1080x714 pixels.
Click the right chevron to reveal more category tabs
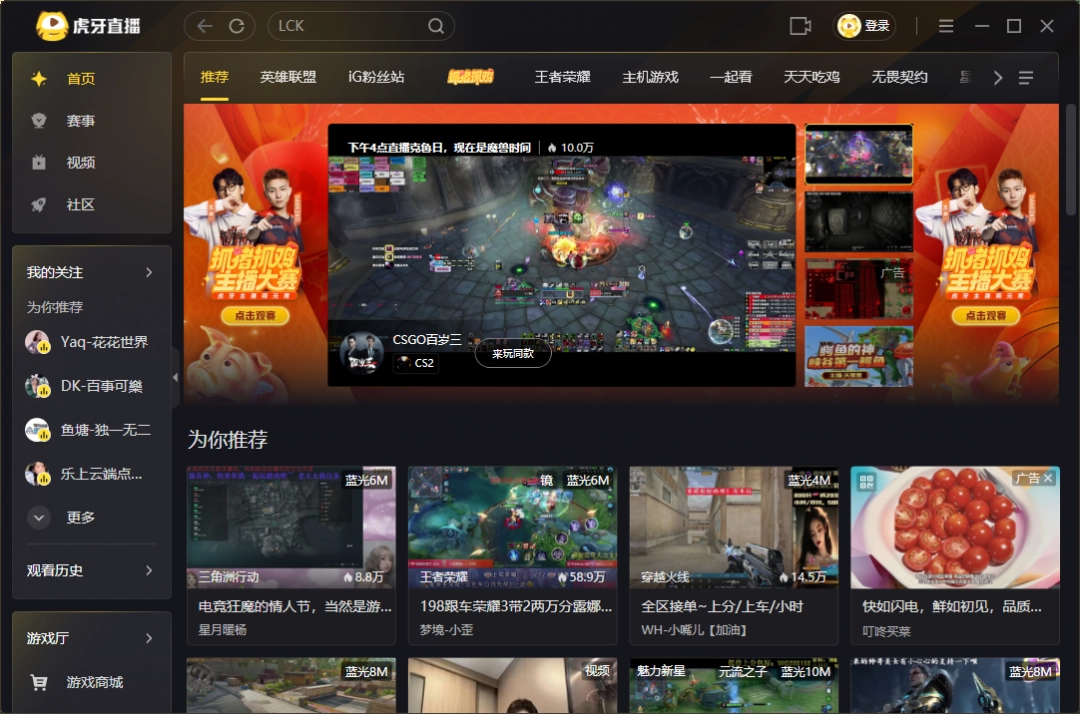pyautogui.click(x=997, y=77)
